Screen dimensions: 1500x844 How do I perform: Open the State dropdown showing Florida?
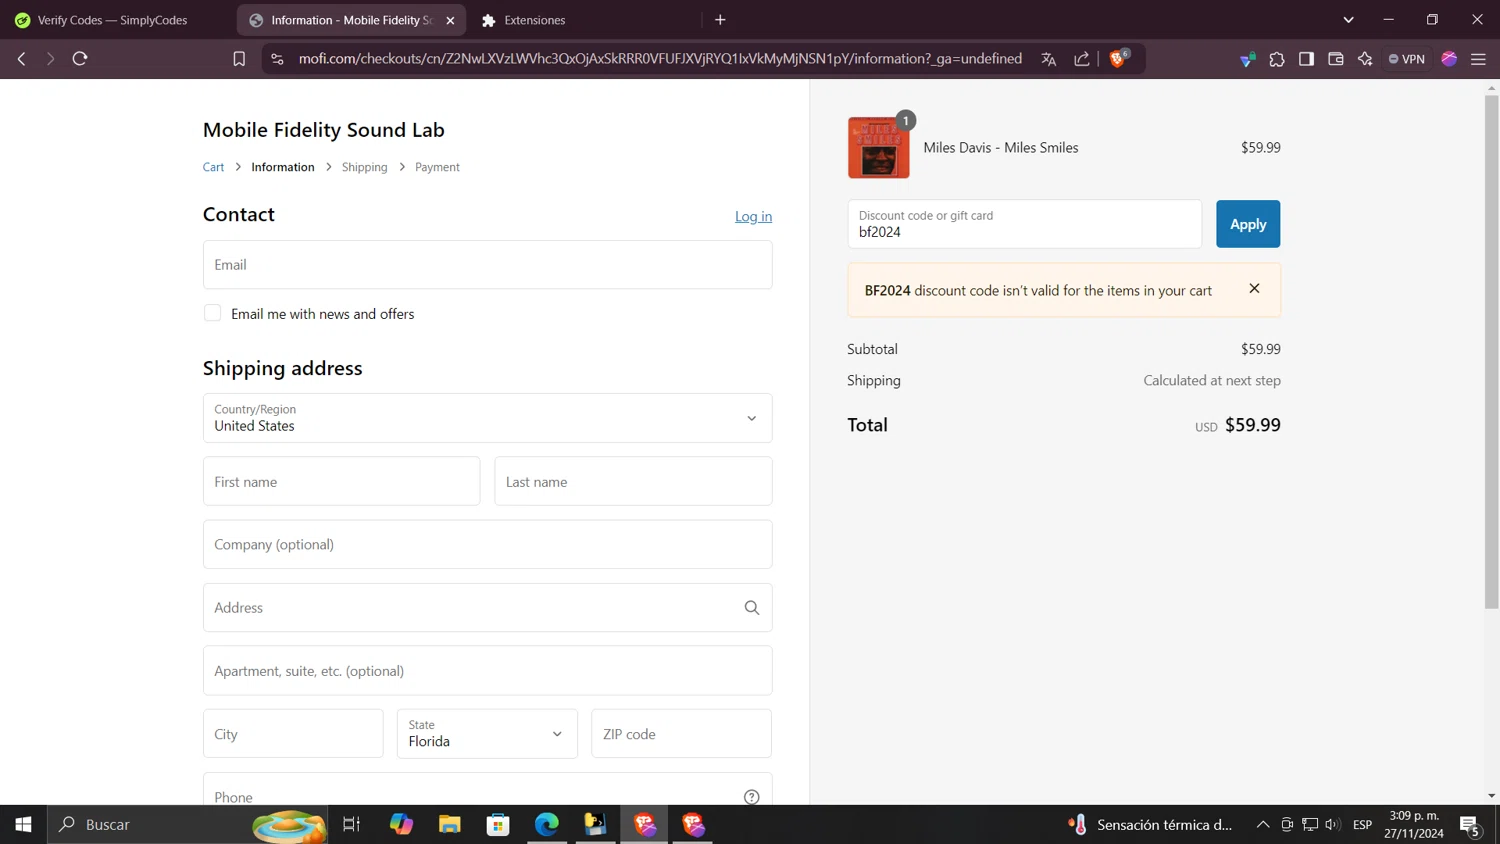click(487, 734)
